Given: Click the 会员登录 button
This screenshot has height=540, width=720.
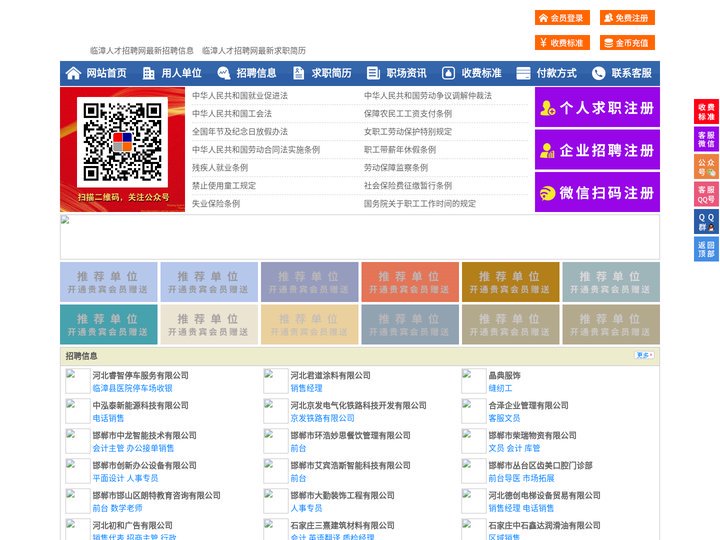Looking at the screenshot, I should pos(562,18).
